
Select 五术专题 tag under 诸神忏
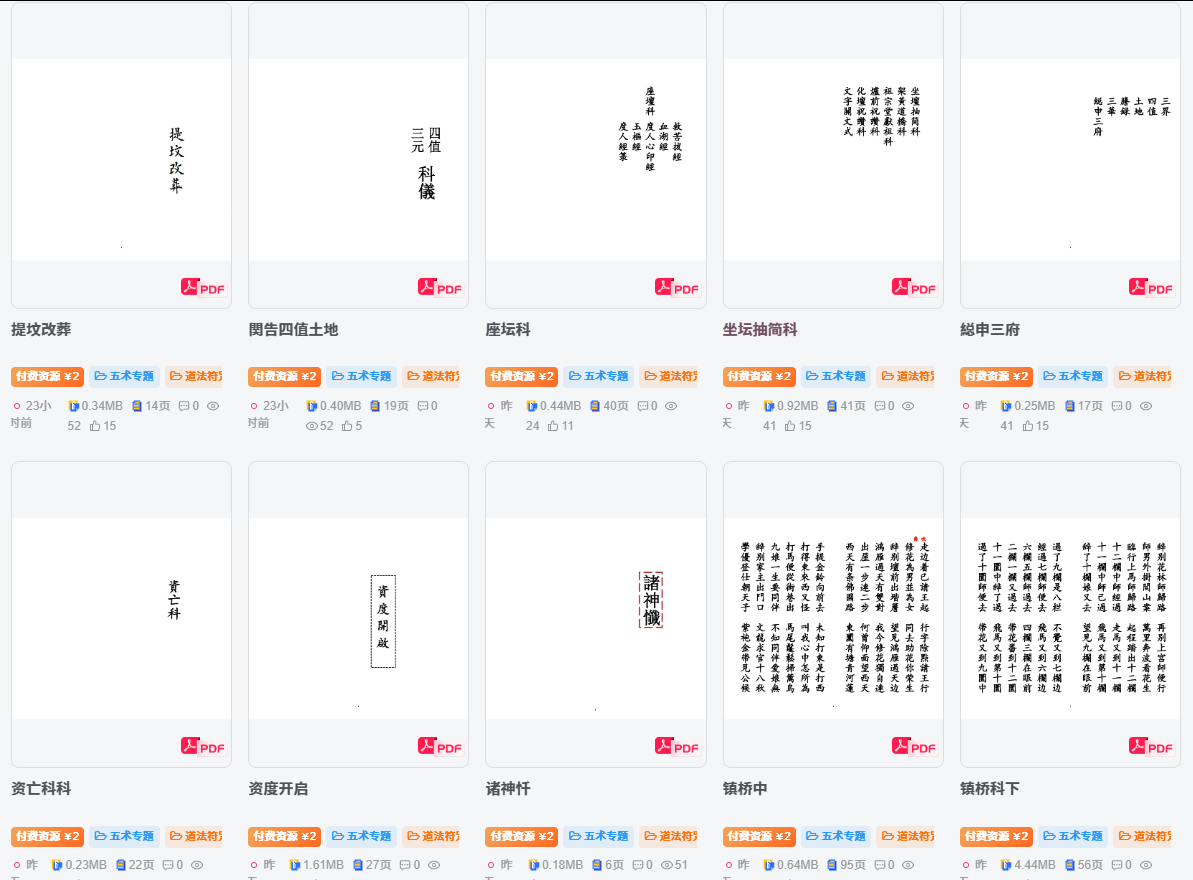[599, 836]
